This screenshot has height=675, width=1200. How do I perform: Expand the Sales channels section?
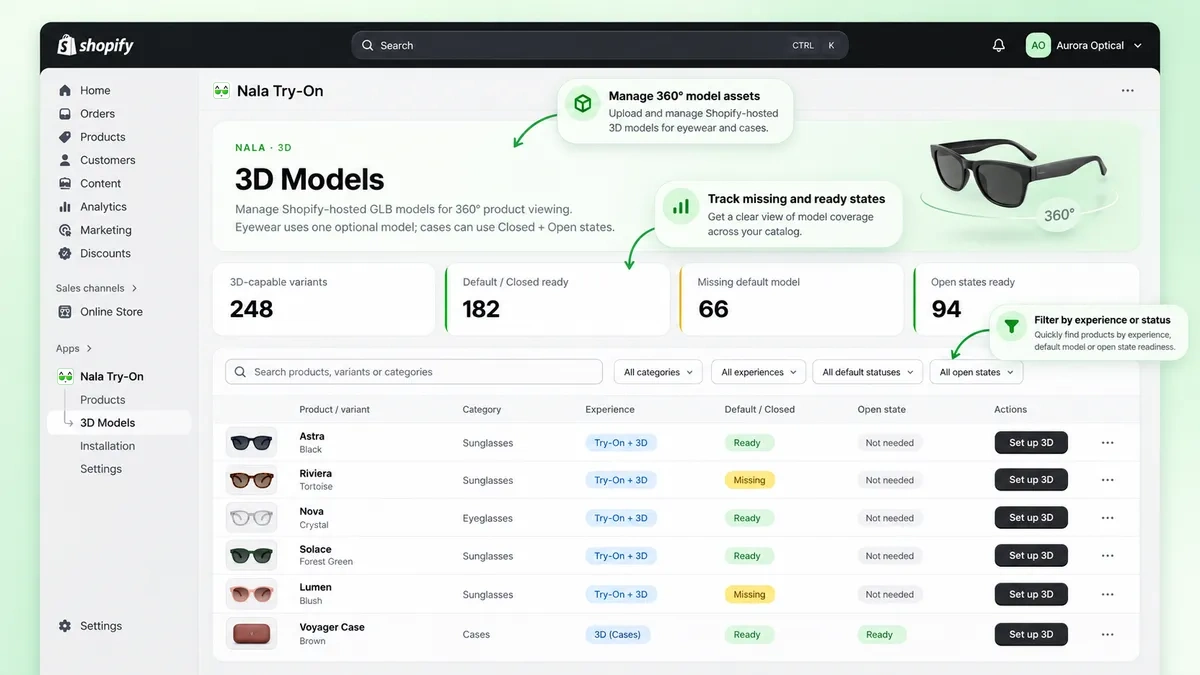coord(97,288)
